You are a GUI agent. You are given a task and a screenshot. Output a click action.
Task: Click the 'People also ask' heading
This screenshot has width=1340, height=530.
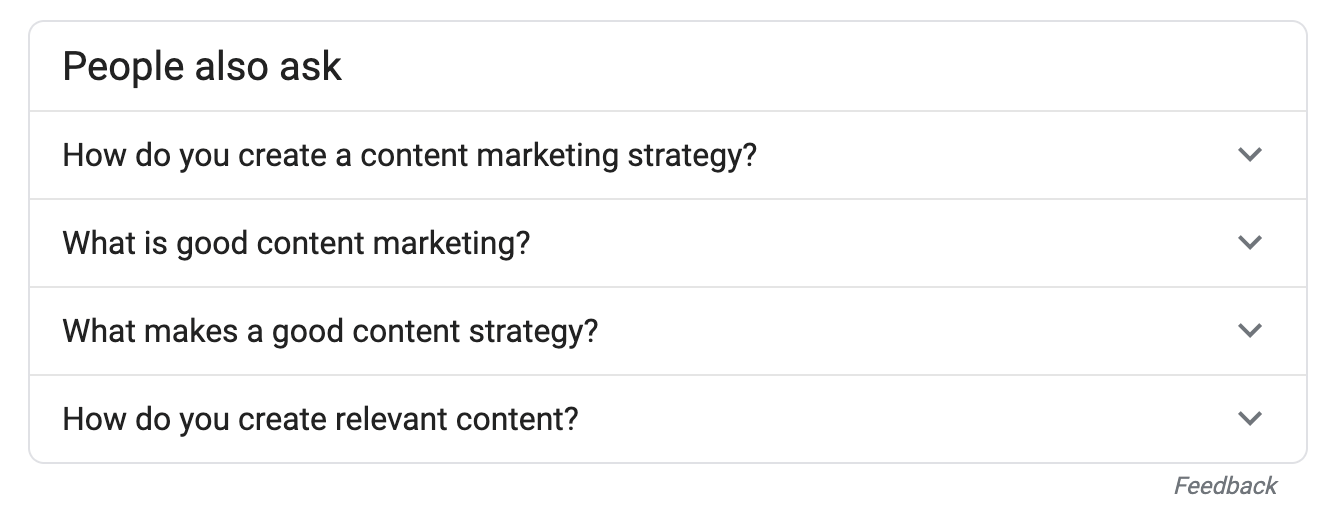click(202, 67)
